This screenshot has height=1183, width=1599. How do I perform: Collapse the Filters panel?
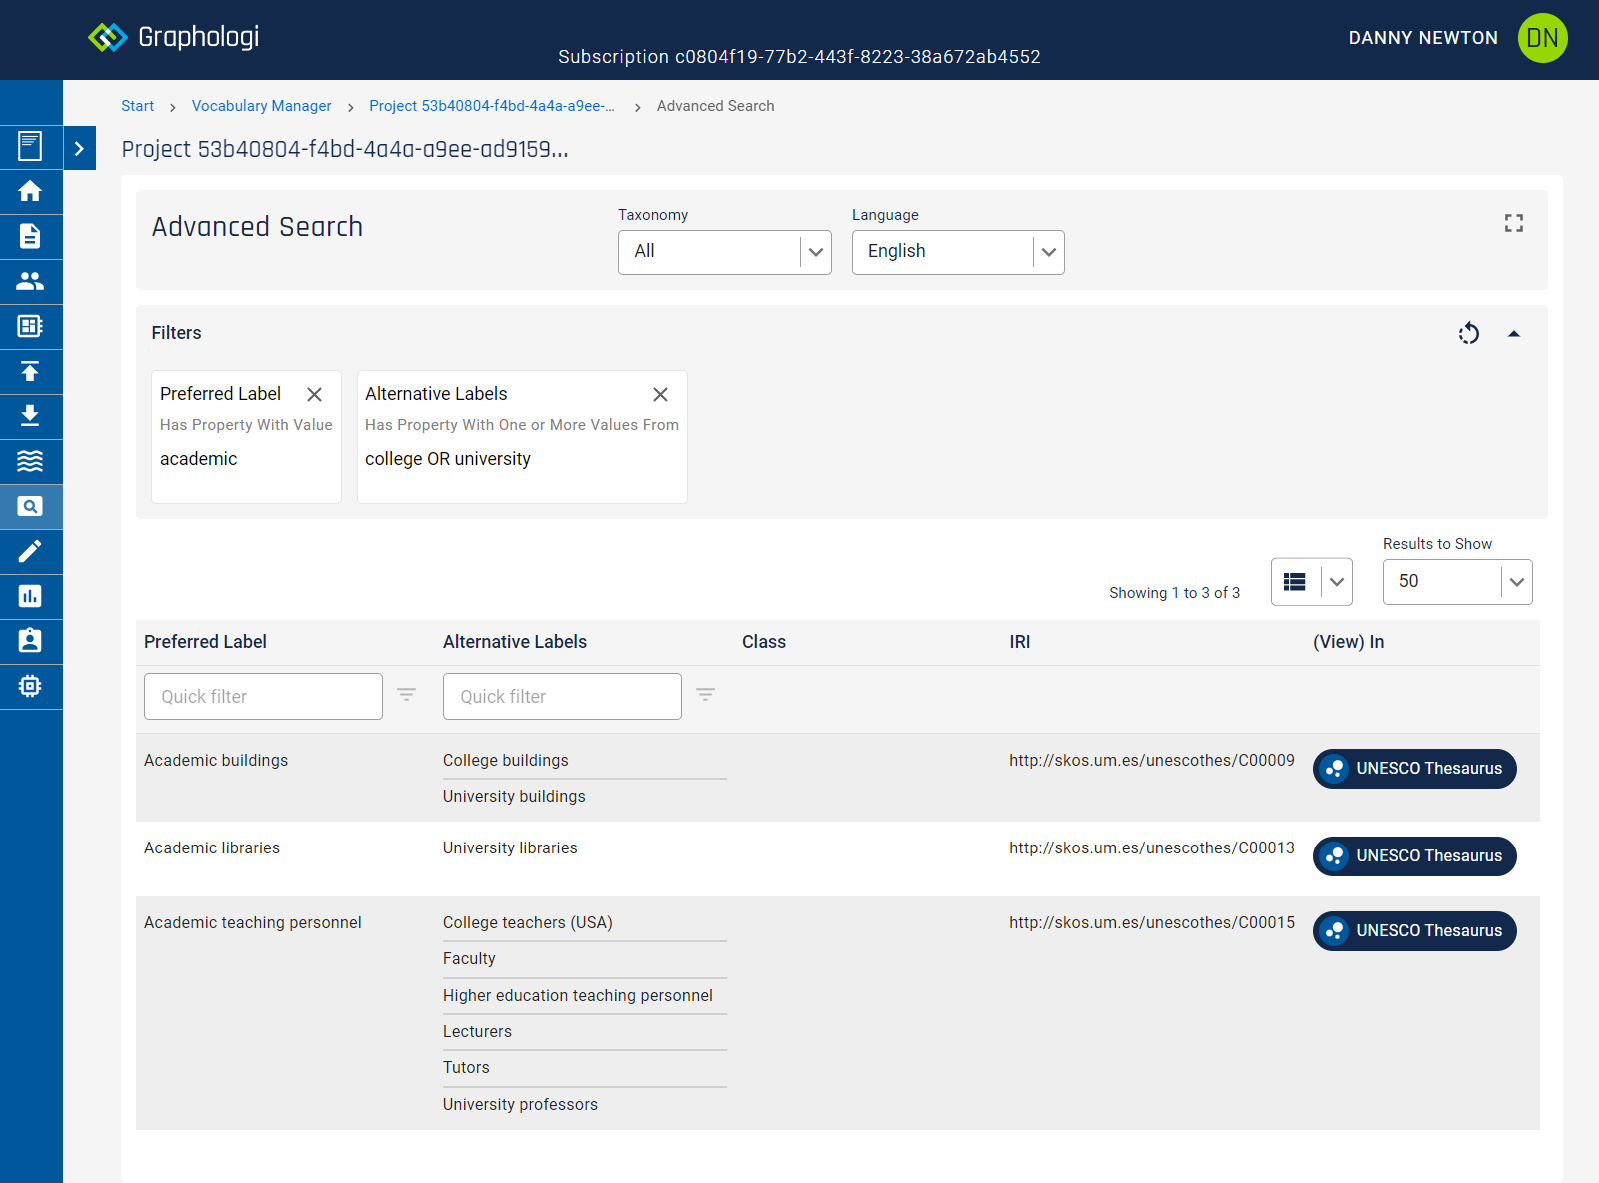click(x=1514, y=334)
